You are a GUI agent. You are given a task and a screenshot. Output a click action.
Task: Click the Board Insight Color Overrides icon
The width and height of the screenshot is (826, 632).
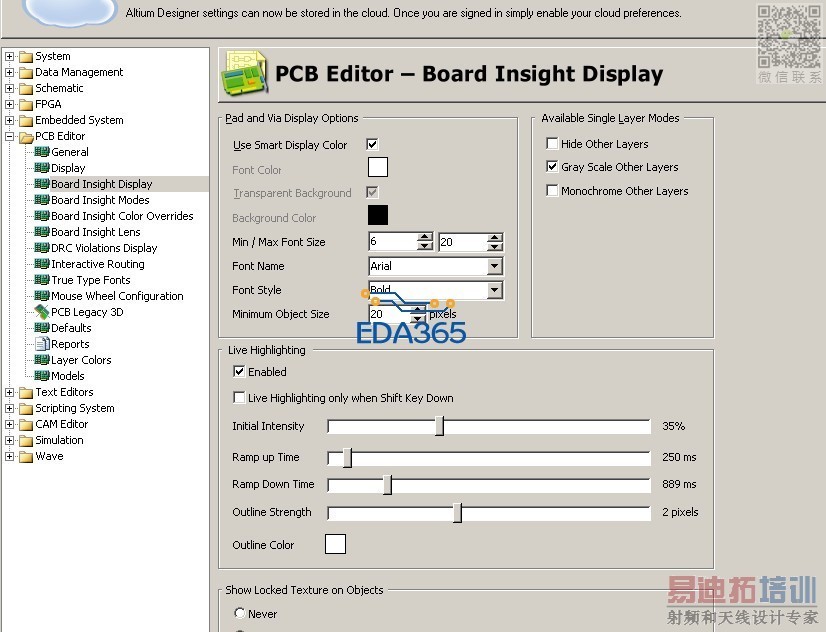click(x=42, y=216)
